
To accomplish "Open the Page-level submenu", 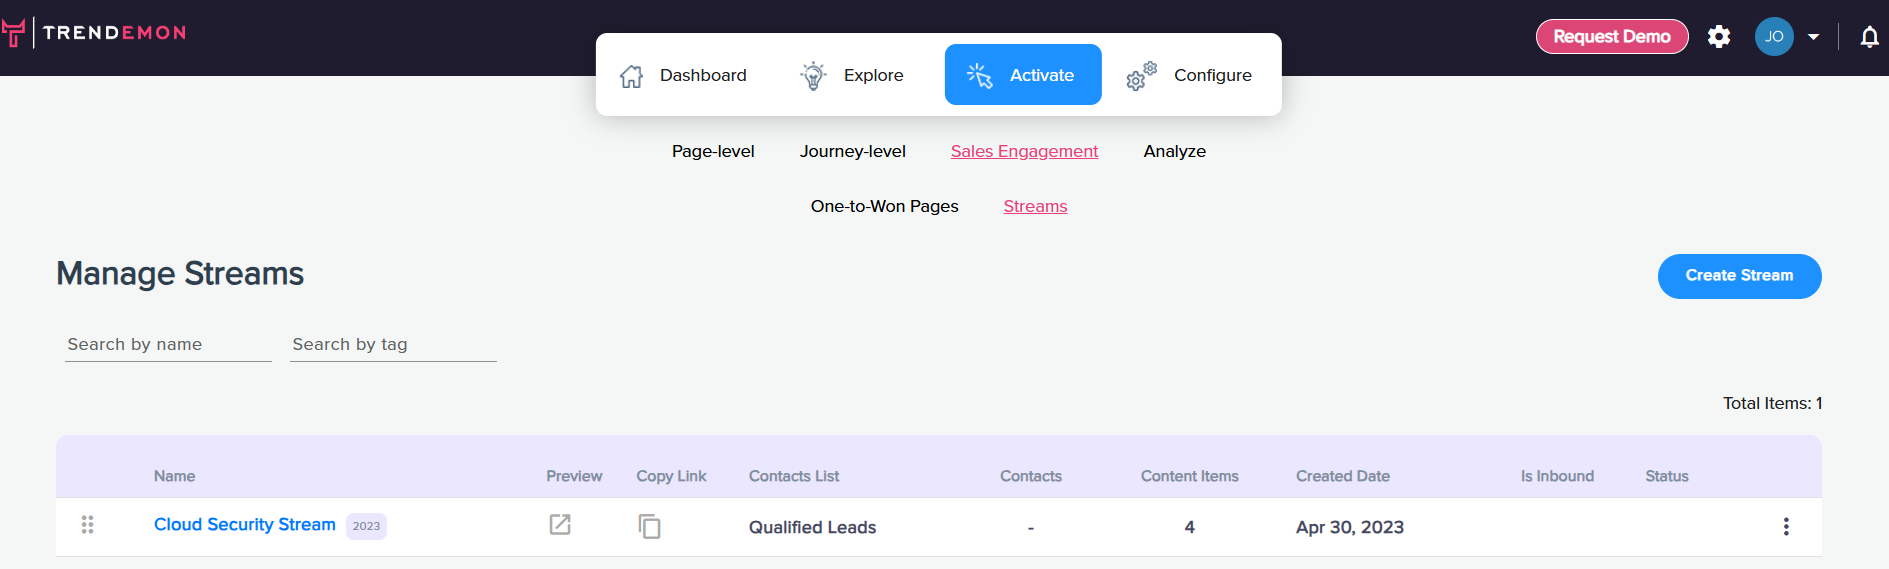I will (x=713, y=151).
